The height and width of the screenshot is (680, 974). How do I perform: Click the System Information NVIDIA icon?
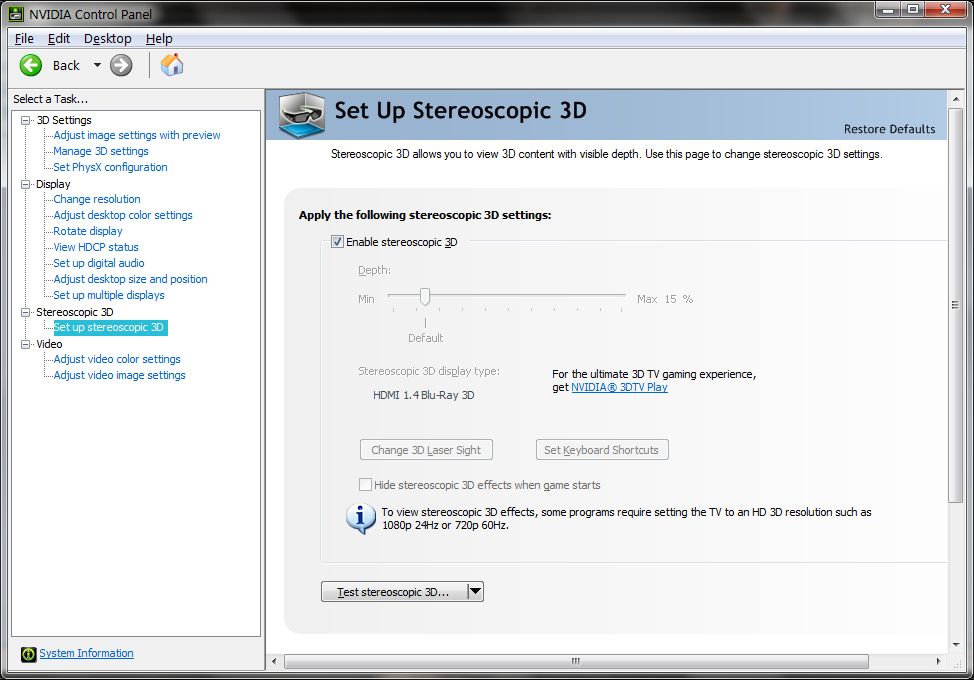[x=29, y=654]
